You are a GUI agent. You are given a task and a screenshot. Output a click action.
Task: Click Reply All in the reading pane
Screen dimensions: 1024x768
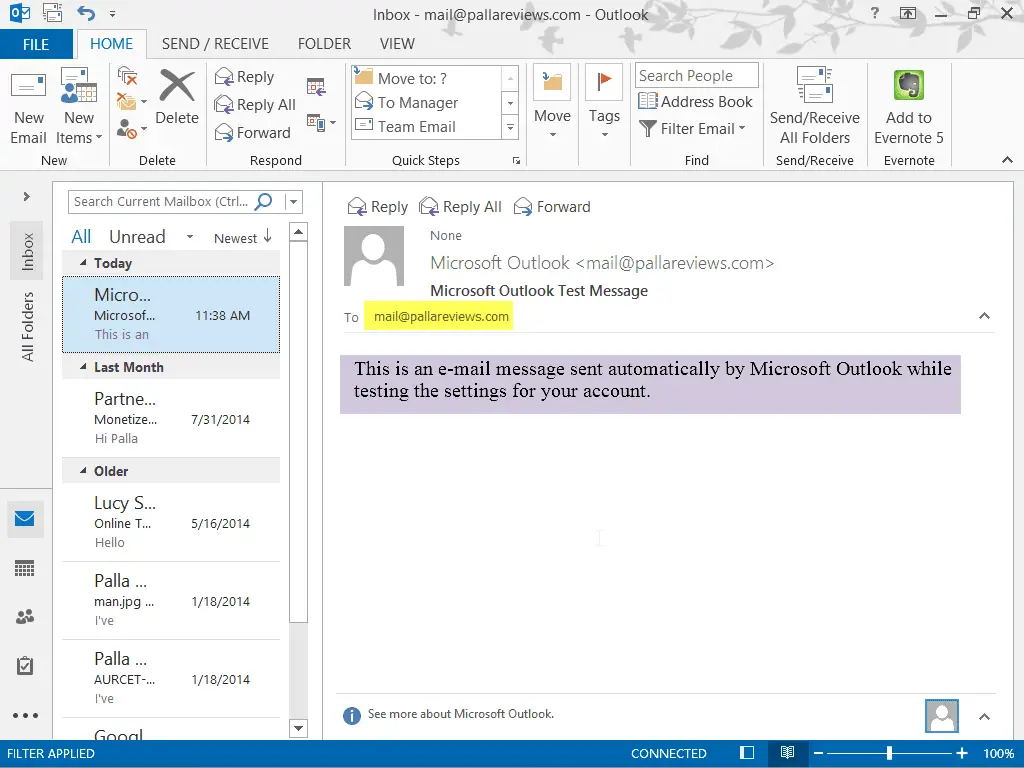tap(460, 207)
